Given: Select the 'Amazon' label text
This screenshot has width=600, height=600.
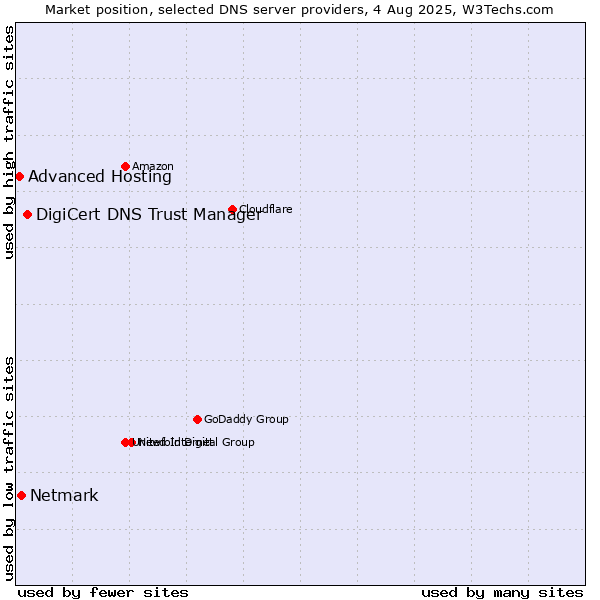Looking at the screenshot, I should click(x=153, y=166).
